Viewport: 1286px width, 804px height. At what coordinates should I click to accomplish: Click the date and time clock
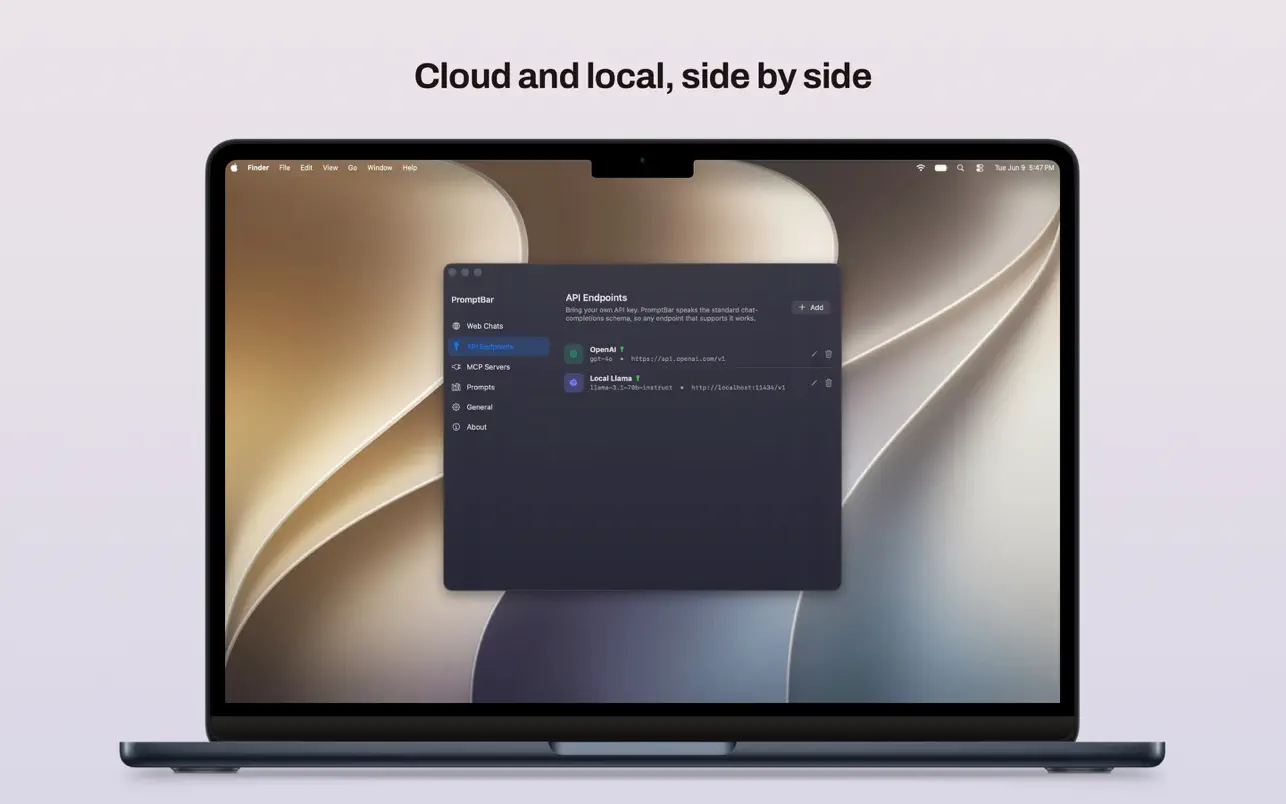point(1024,168)
